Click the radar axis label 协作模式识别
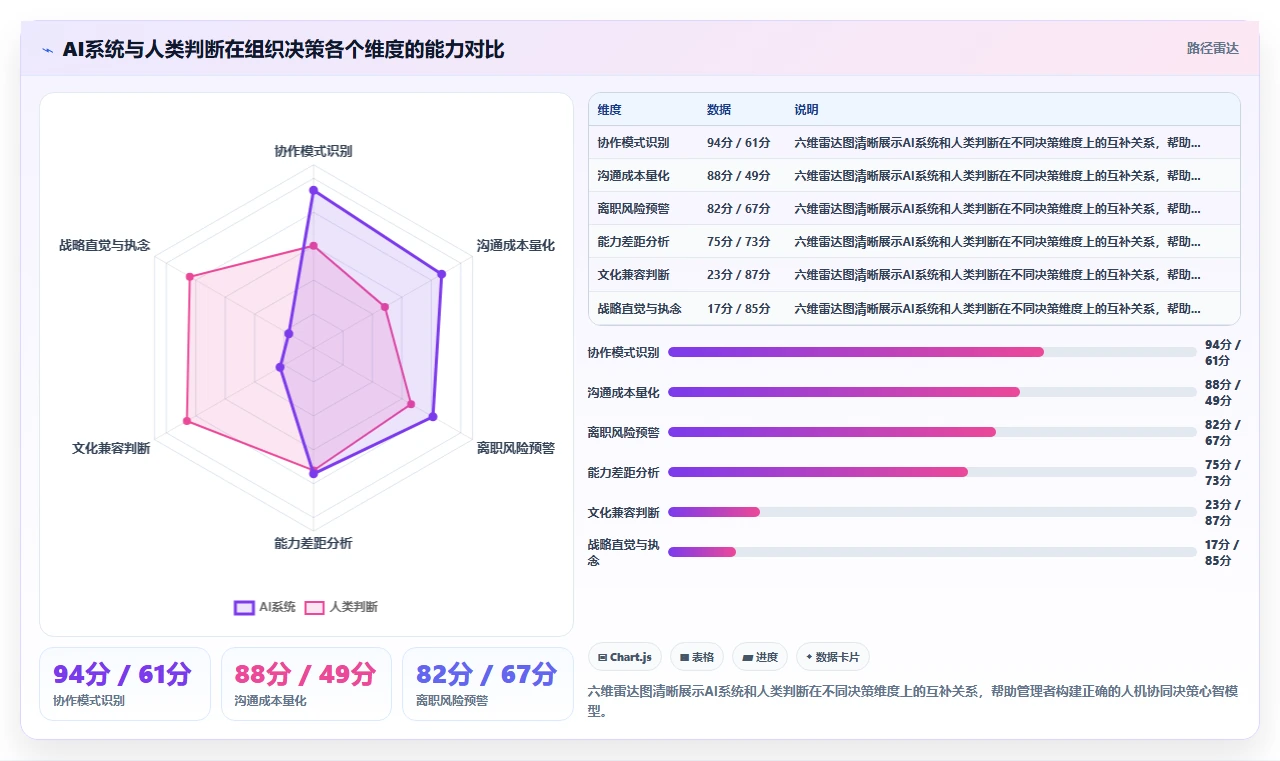 tap(313, 151)
